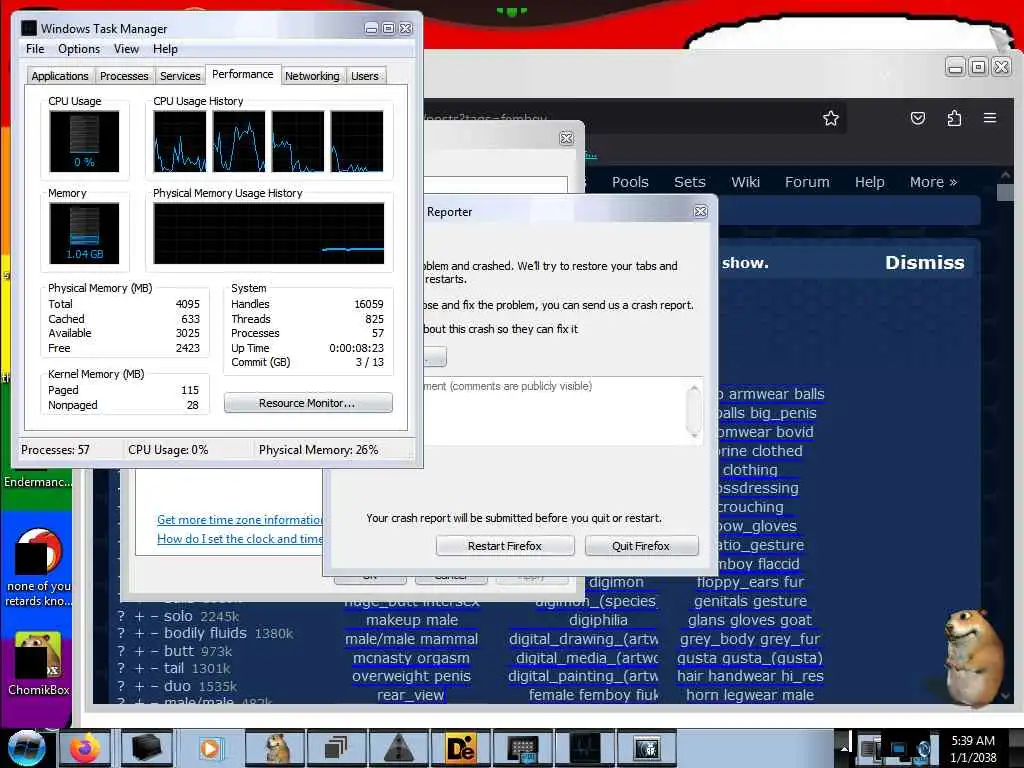Screen dimensions: 1024x768
Task: Click Quit Firefox button
Action: (641, 546)
